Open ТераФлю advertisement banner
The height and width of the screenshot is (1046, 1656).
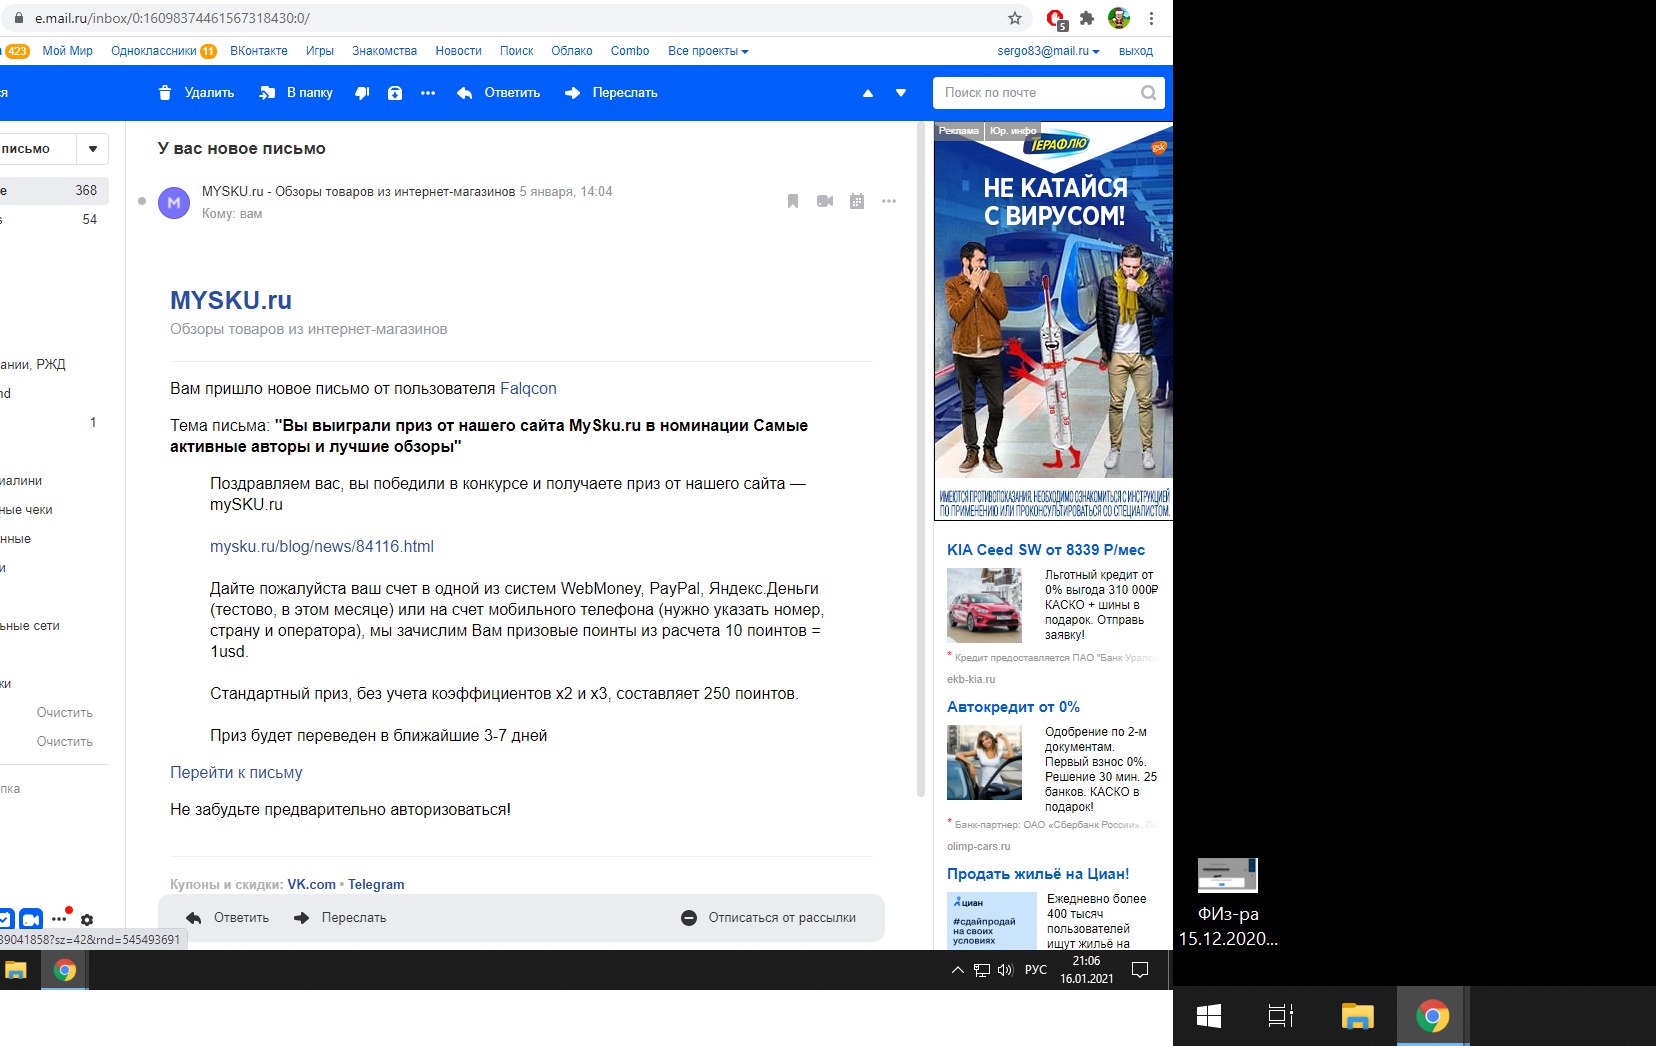coord(1053,321)
